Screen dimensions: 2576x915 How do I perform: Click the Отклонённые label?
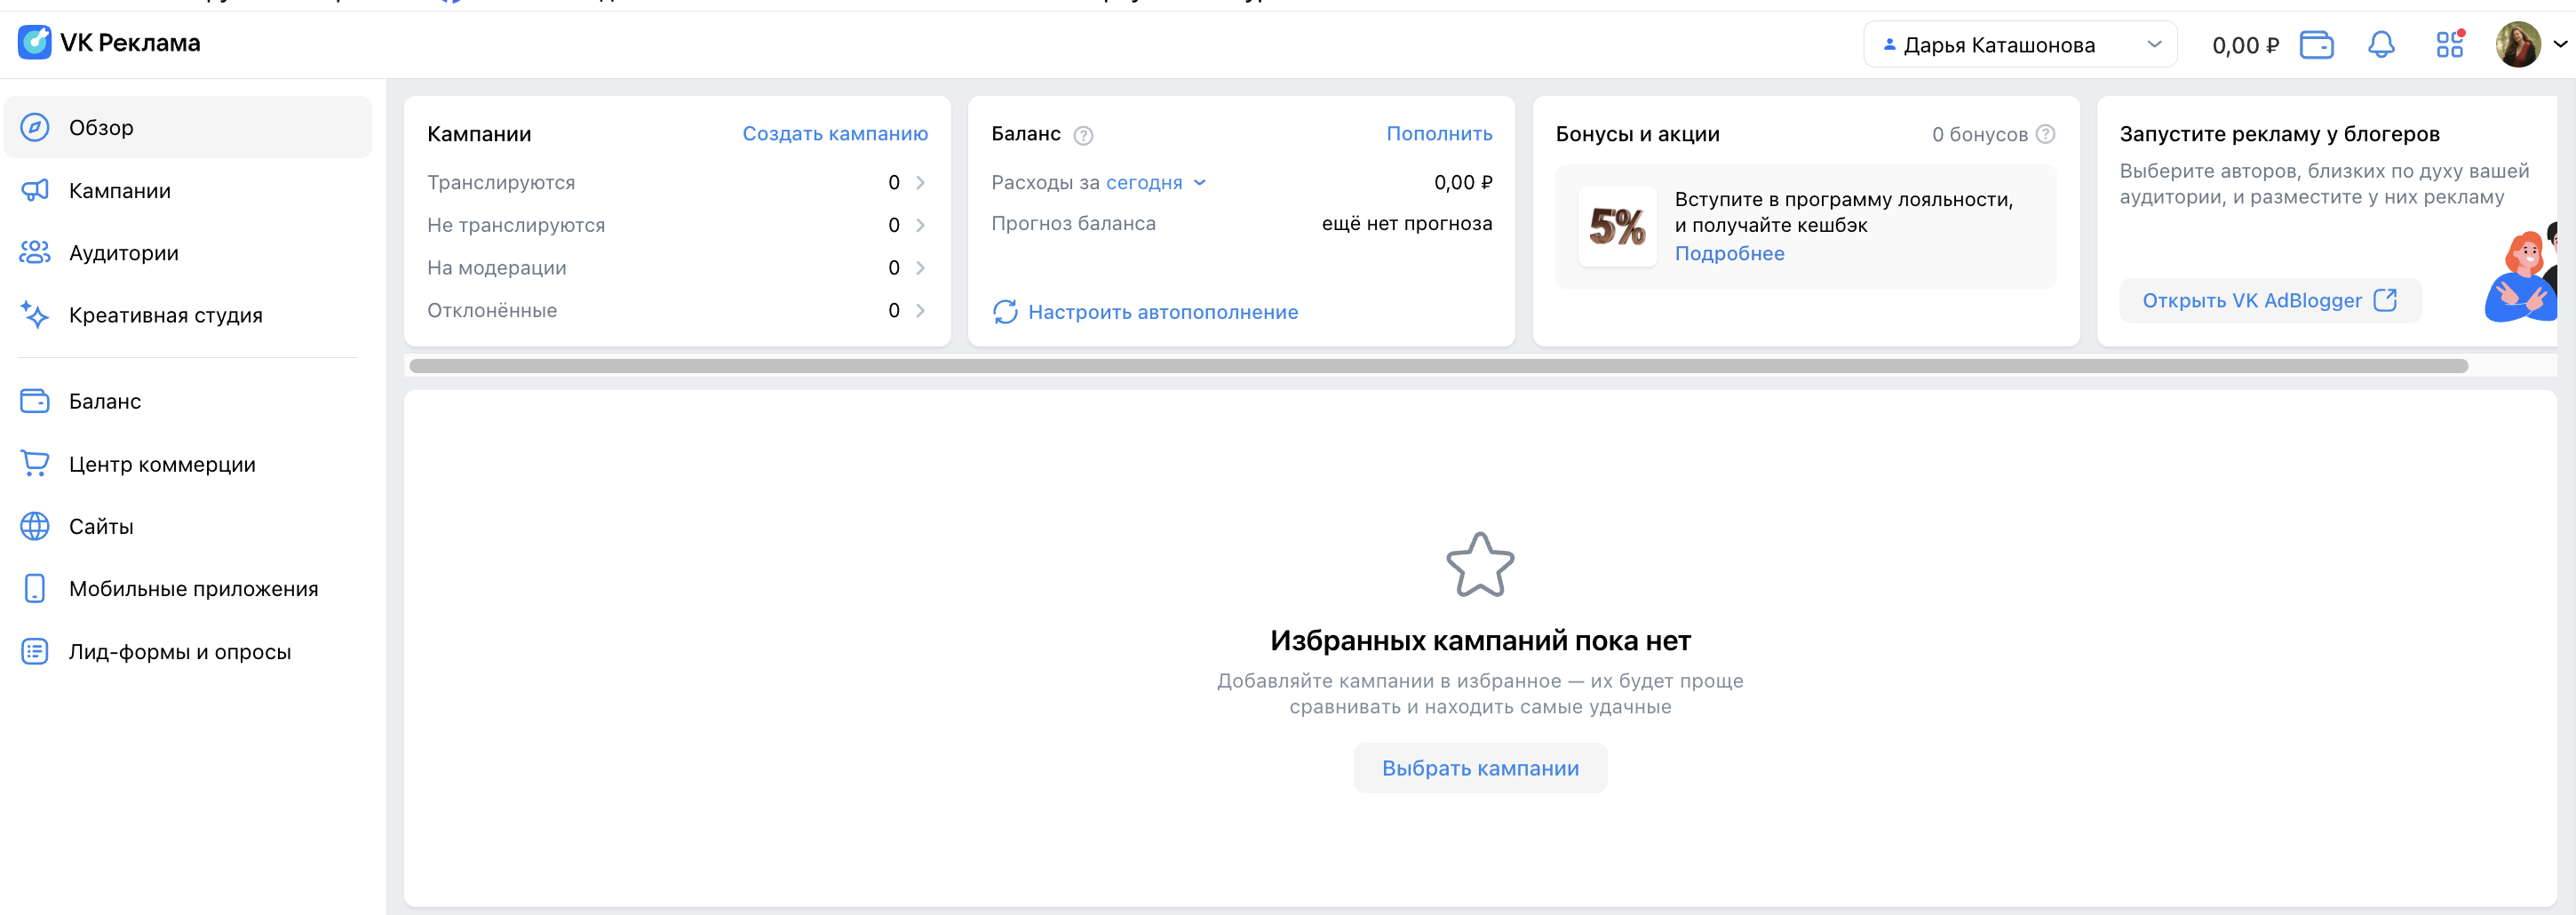pyautogui.click(x=492, y=310)
